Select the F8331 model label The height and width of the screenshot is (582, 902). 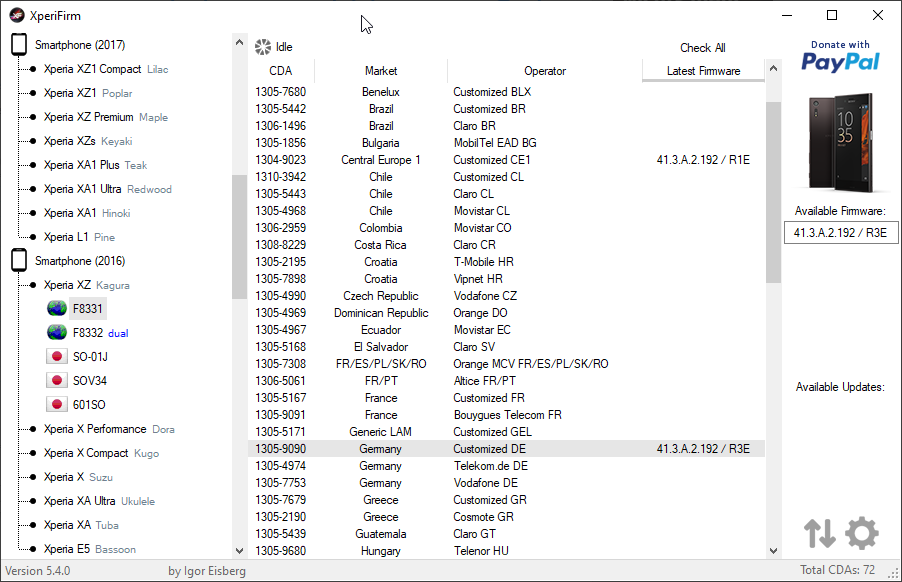pyautogui.click(x=87, y=309)
